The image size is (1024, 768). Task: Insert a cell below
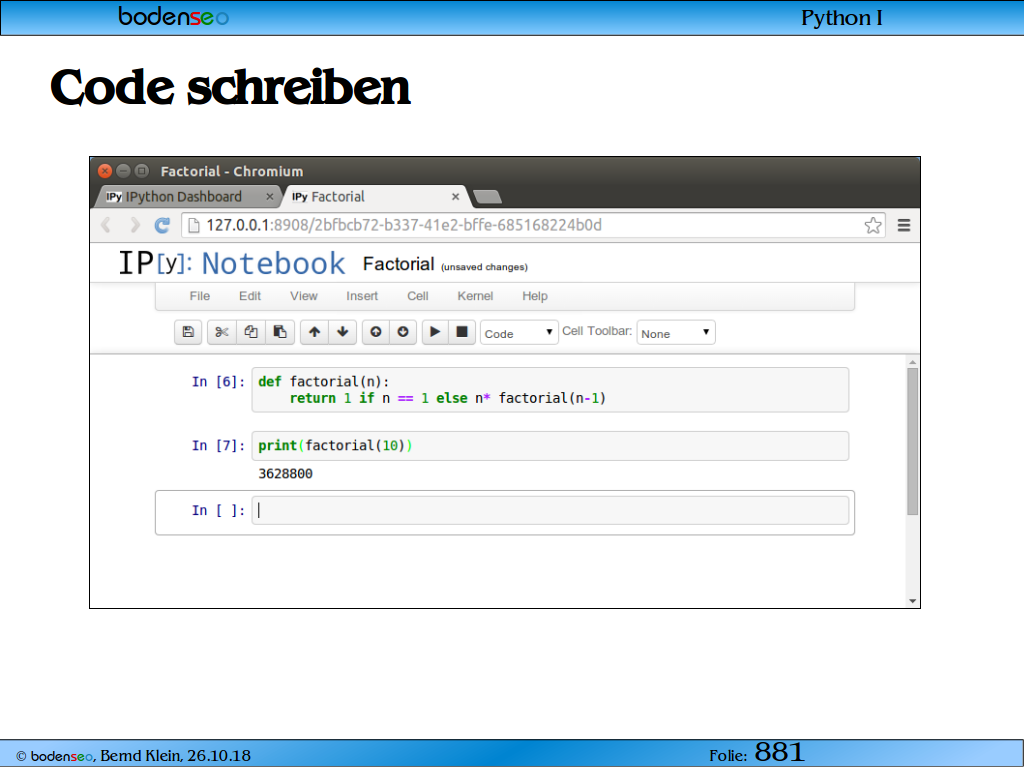(x=403, y=332)
